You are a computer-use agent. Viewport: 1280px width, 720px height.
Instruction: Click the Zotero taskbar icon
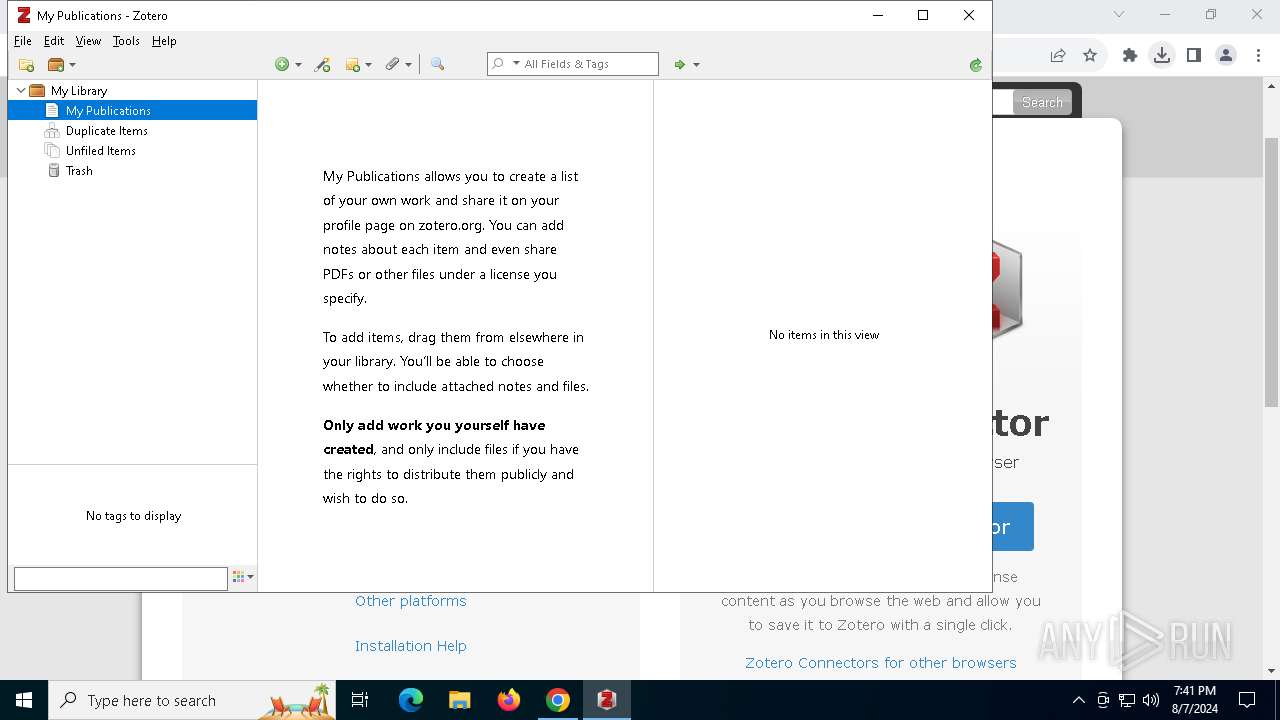tap(607, 700)
